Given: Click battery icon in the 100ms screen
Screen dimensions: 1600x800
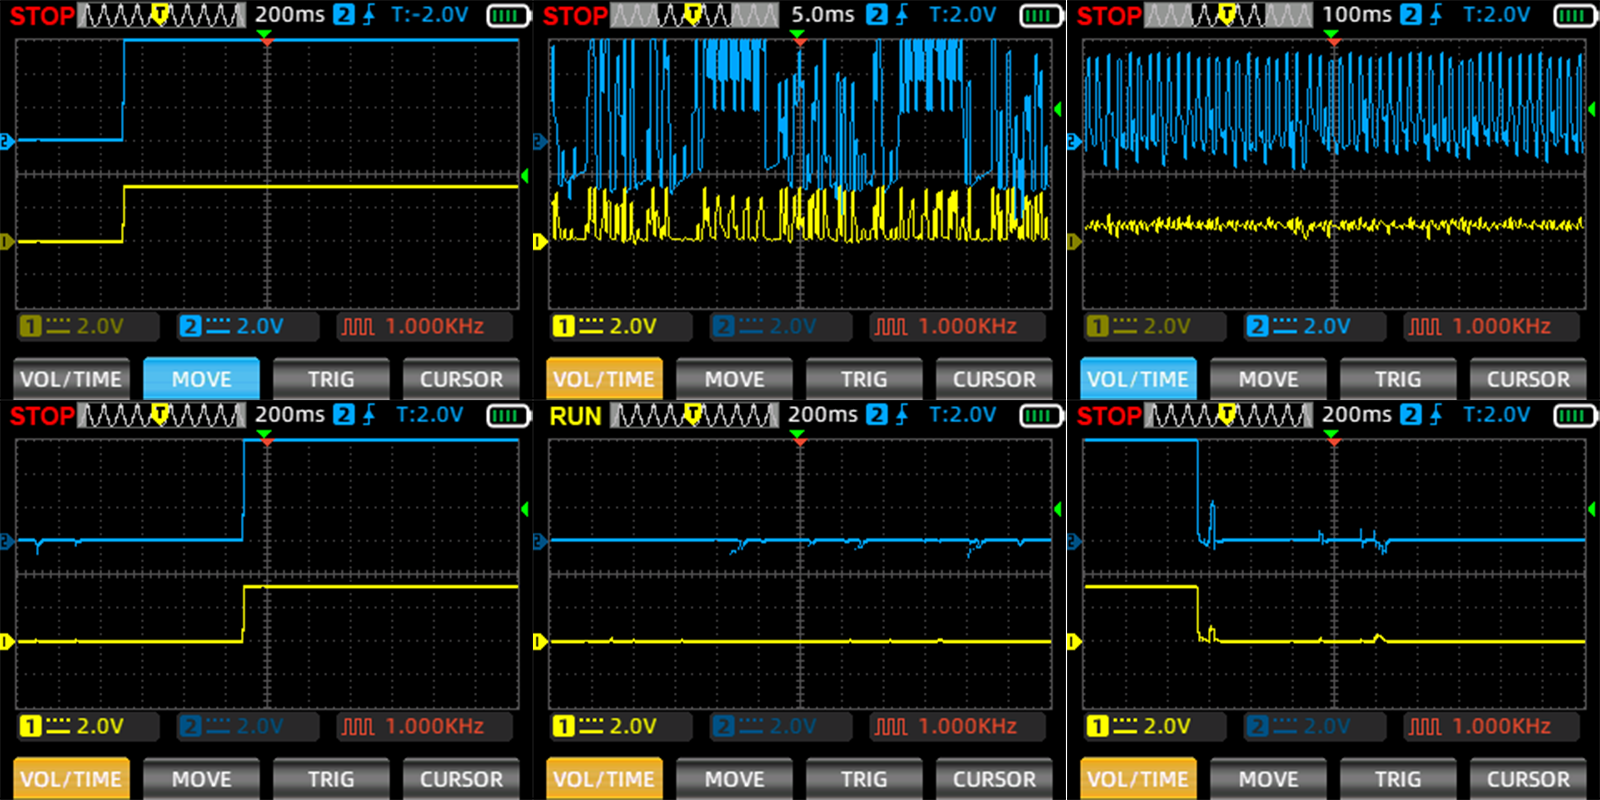Looking at the screenshot, I should 1574,15.
